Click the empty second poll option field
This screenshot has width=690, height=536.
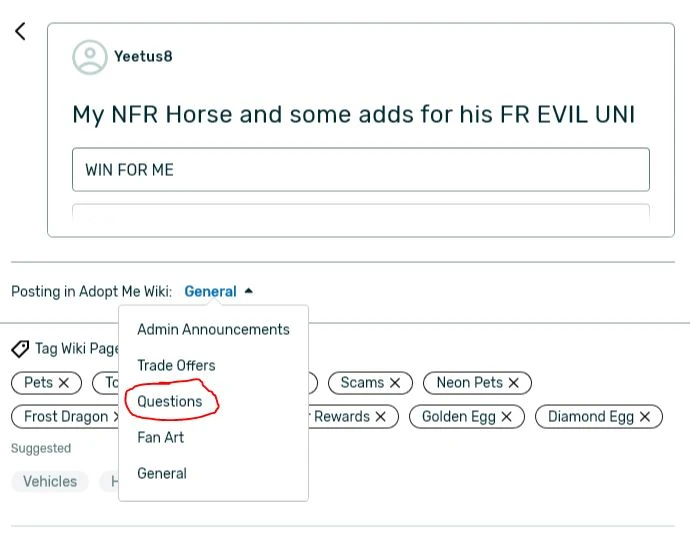360,212
